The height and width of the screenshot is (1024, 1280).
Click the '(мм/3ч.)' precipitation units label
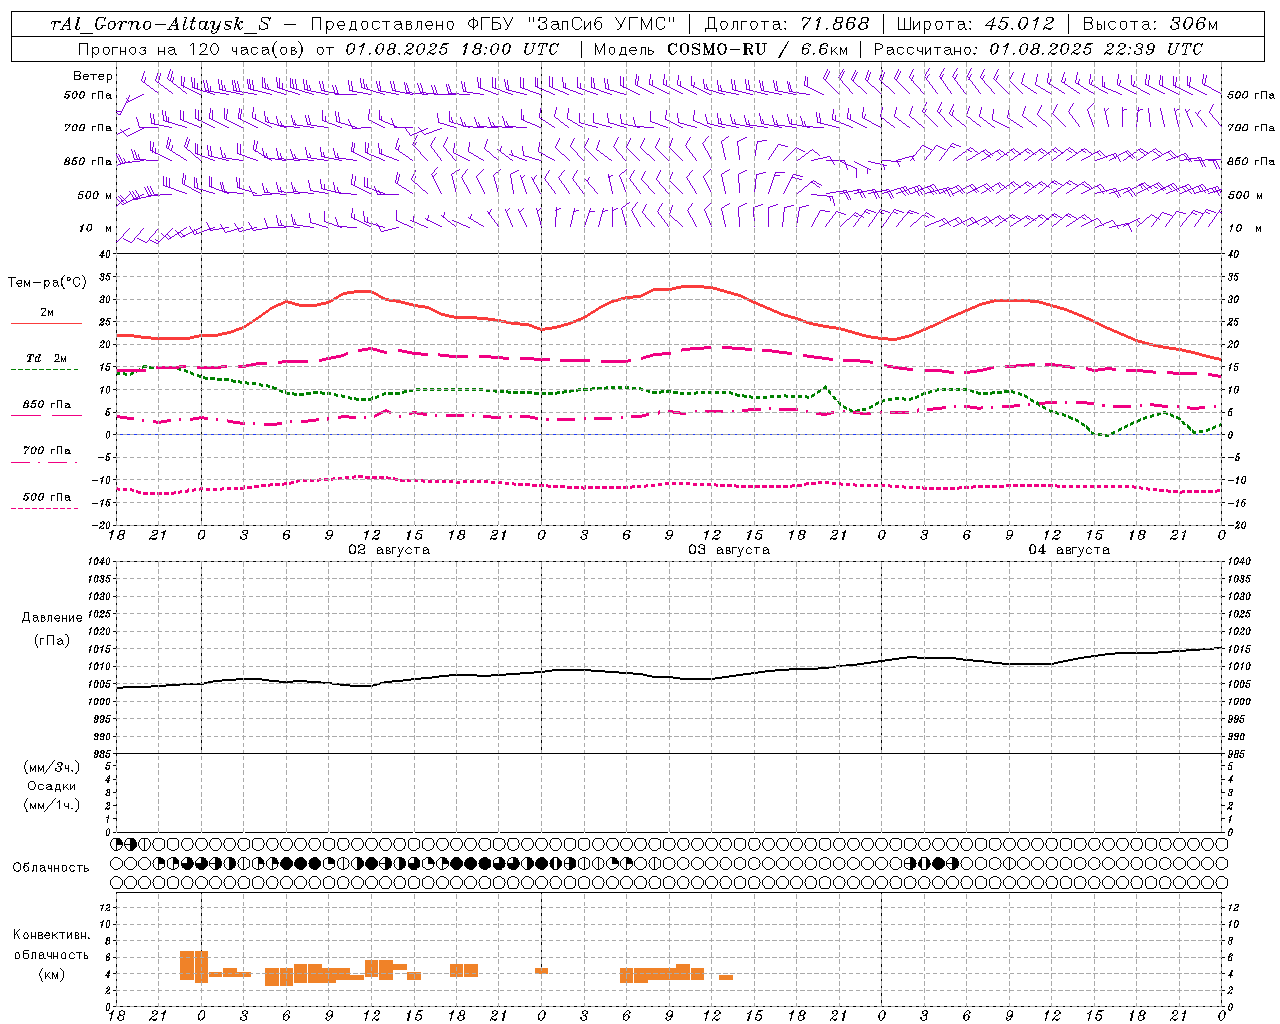pos(52,767)
